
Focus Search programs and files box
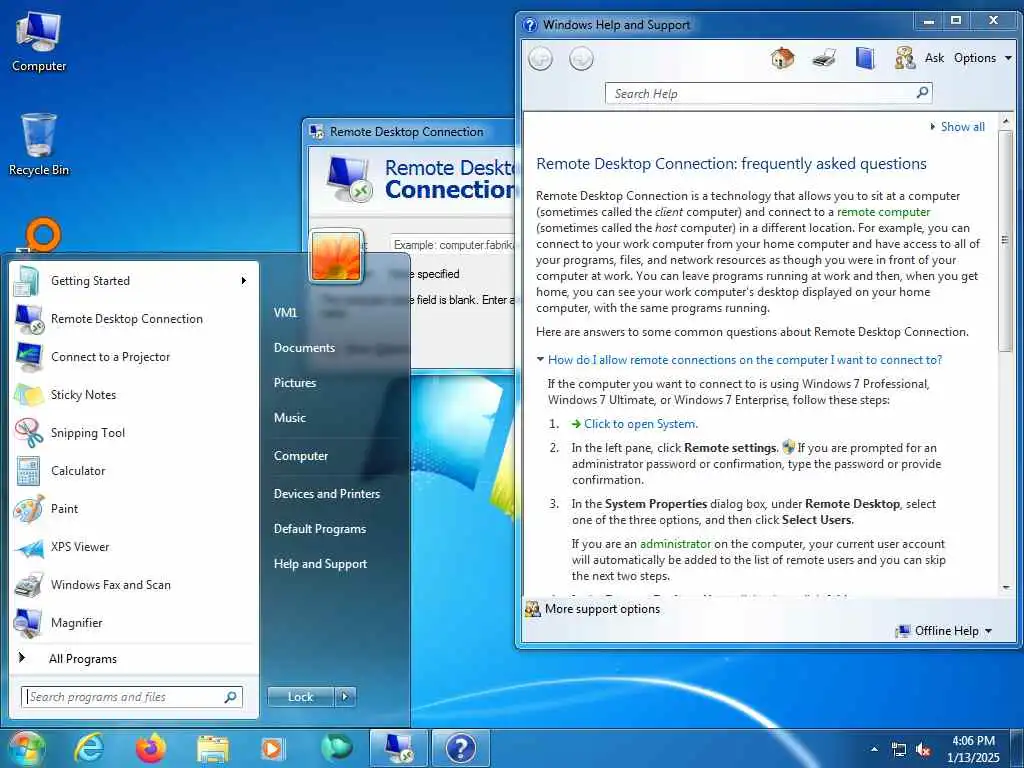132,697
